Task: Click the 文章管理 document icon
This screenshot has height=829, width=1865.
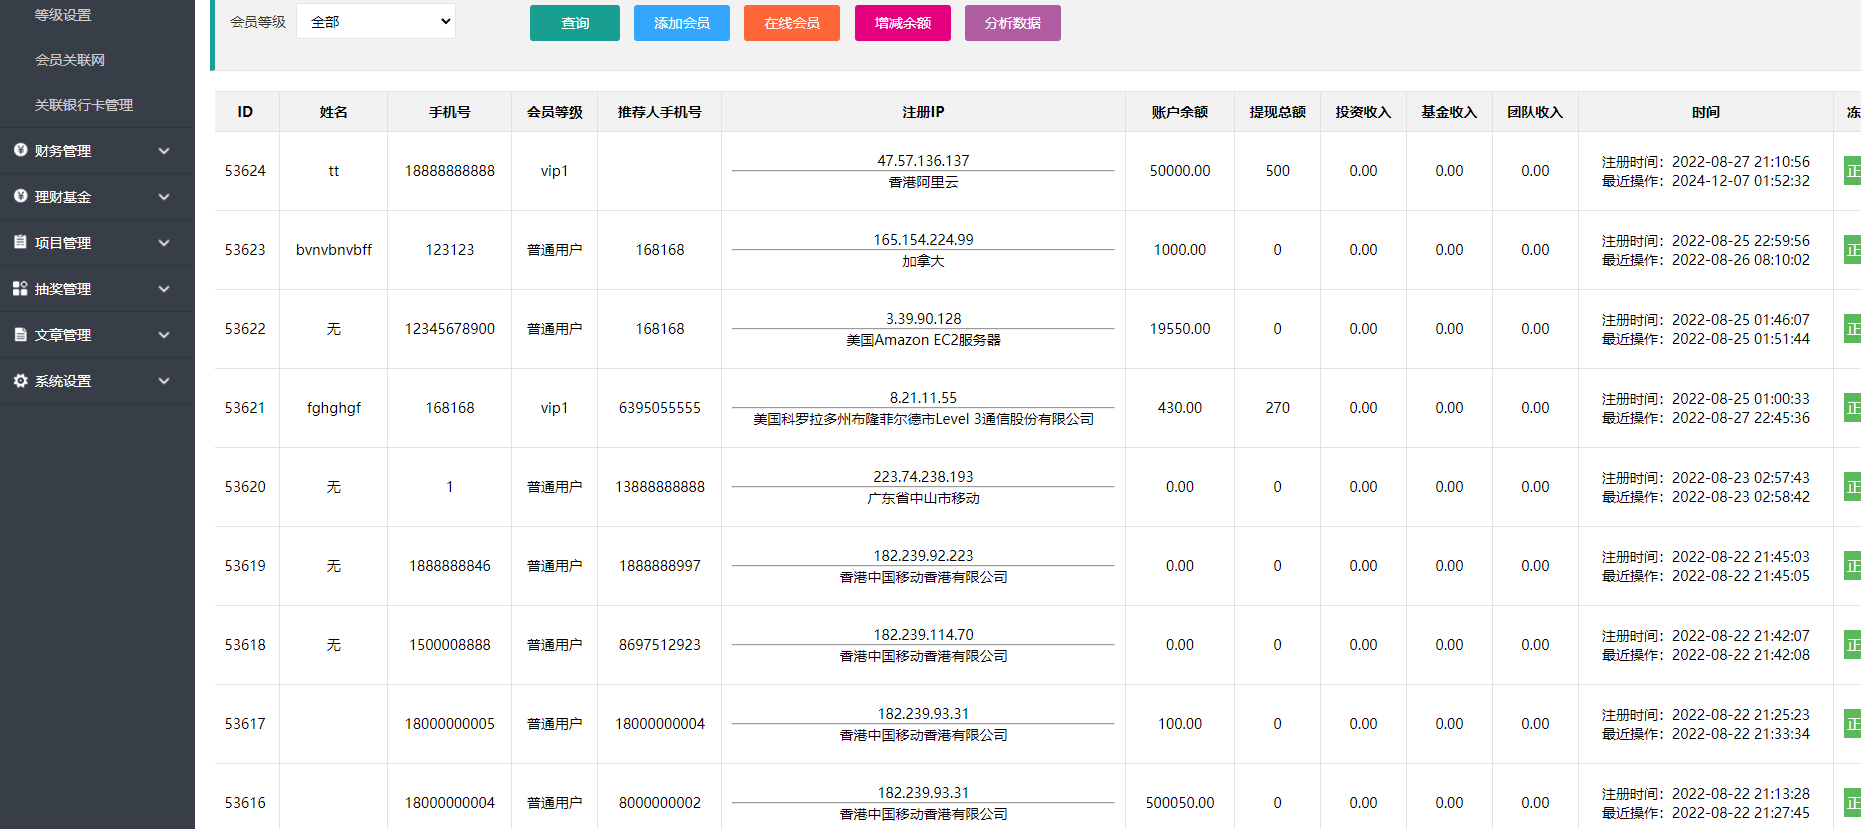Action: (x=20, y=334)
